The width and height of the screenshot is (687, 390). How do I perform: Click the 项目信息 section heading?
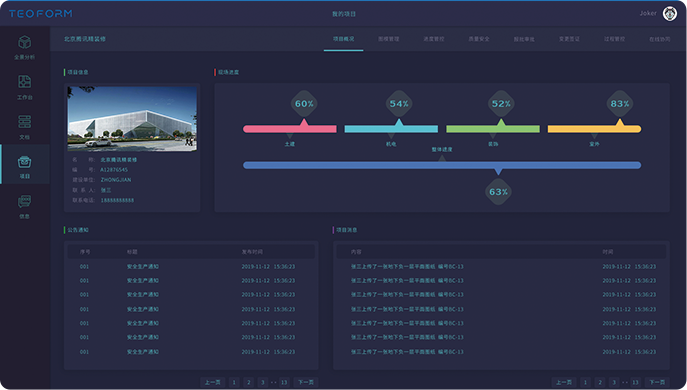tap(78, 72)
